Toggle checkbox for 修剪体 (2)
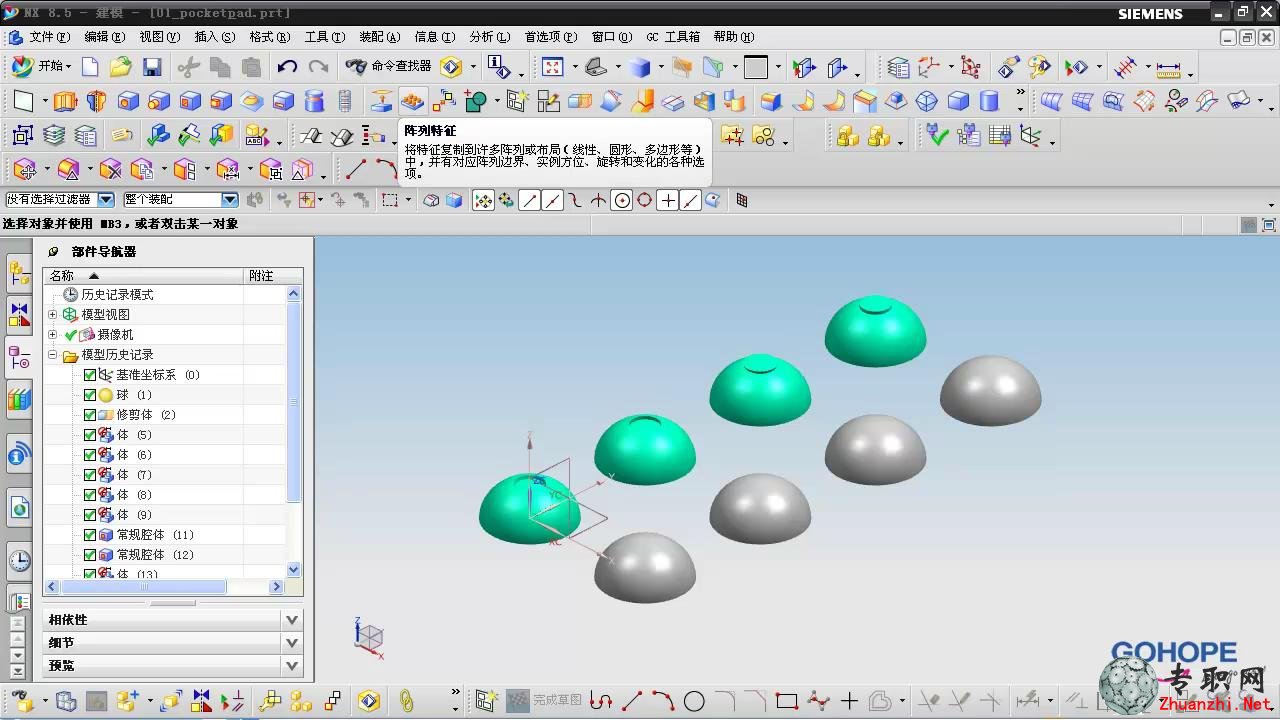1280x720 pixels. click(x=90, y=415)
